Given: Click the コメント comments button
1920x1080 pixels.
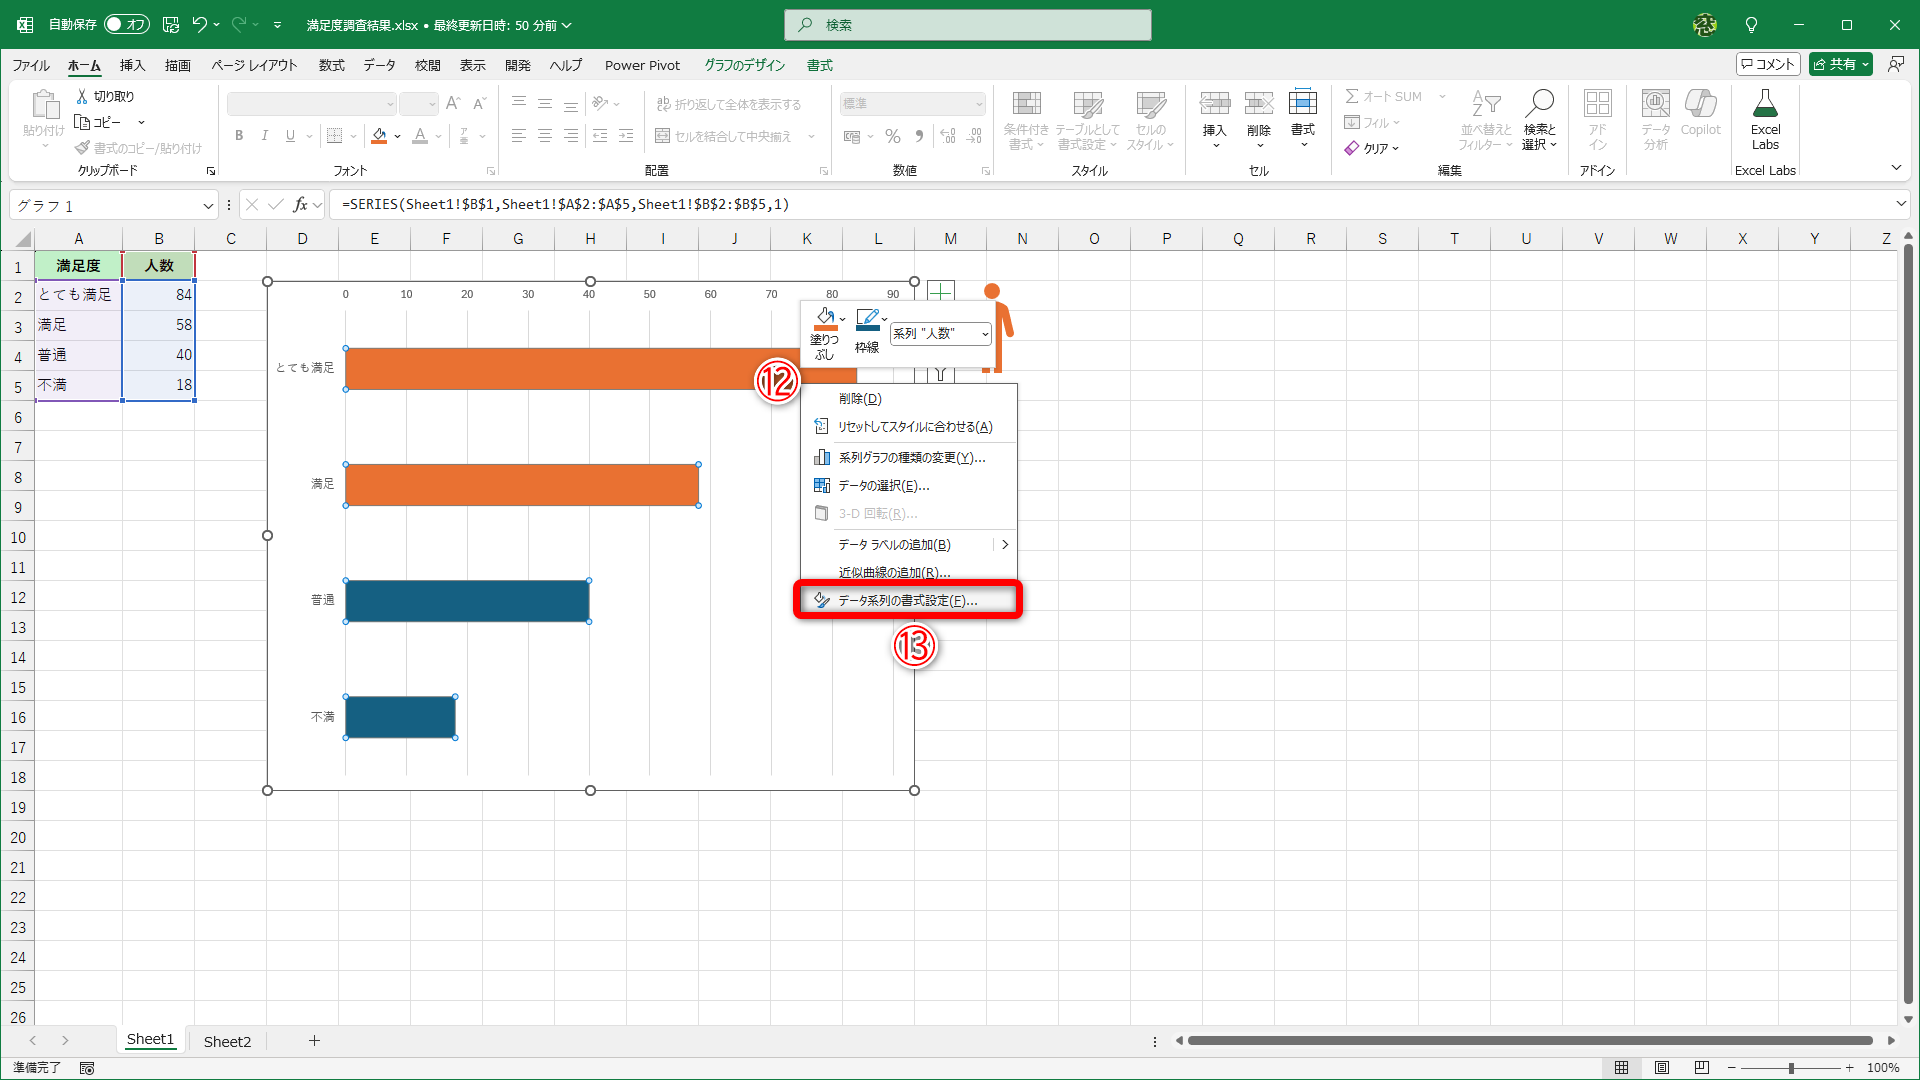Looking at the screenshot, I should [1768, 64].
